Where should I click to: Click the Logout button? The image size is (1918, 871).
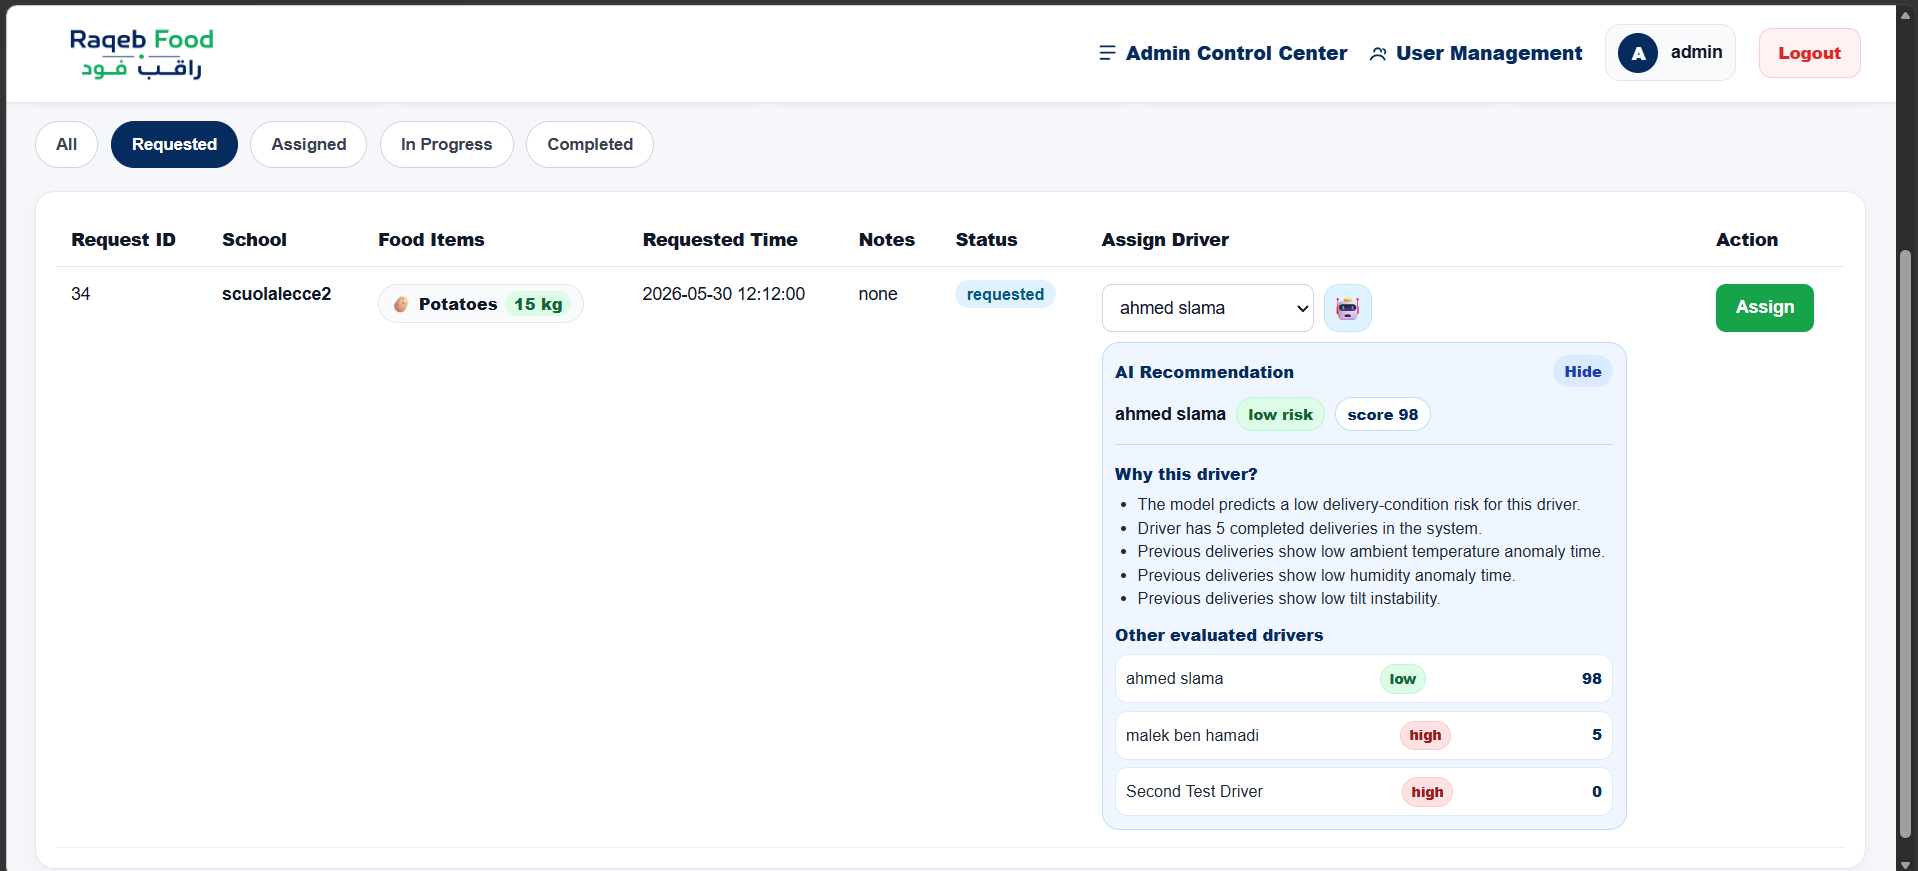1809,53
